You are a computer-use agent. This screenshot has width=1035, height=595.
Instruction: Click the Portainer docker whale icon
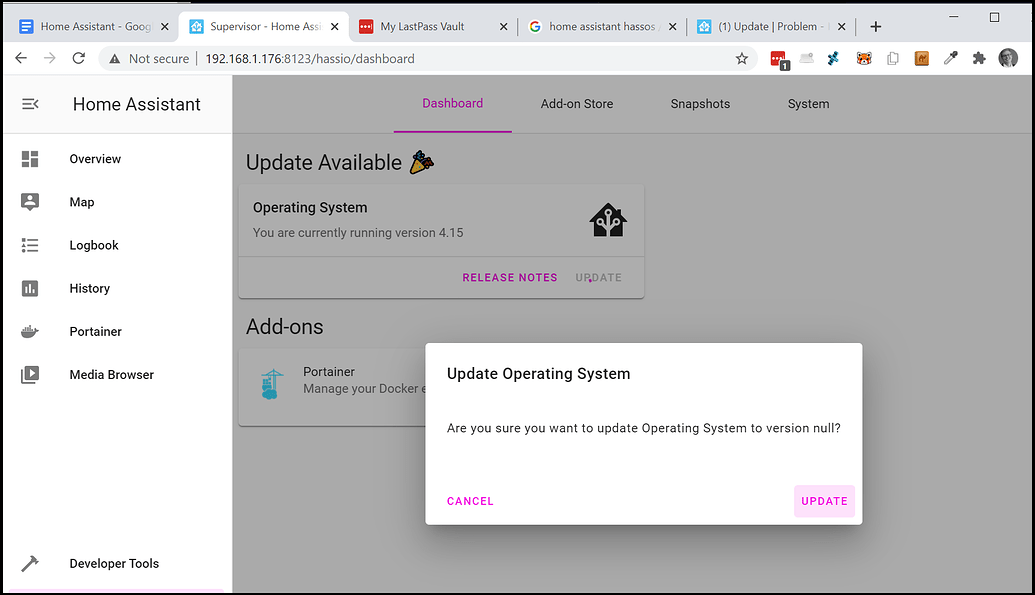point(30,332)
